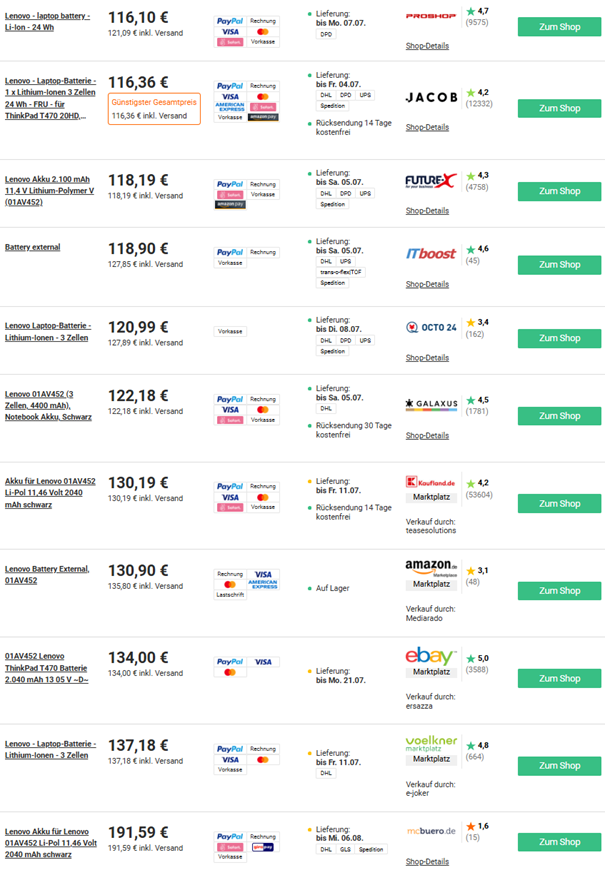The height and width of the screenshot is (875, 605).
Task: Click the amazon marketplace logo
Action: pyautogui.click(x=431, y=567)
